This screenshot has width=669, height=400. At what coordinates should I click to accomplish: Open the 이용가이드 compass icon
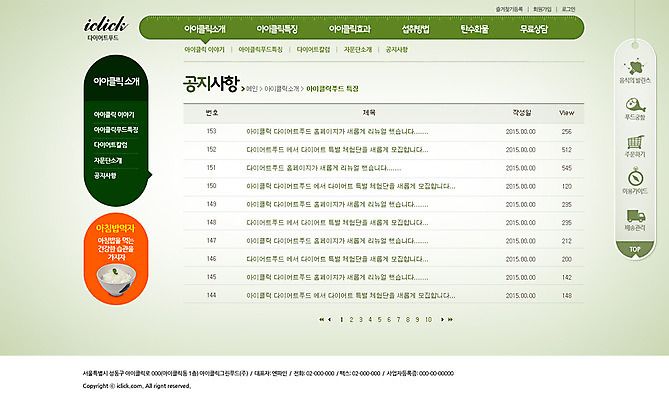(635, 177)
